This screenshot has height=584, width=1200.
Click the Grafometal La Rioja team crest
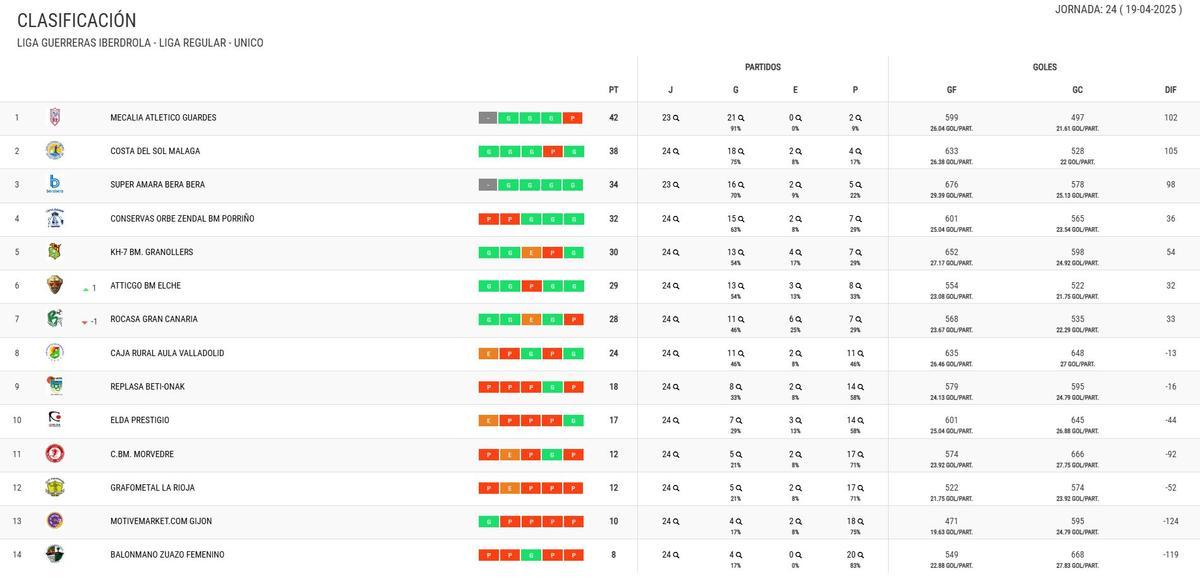55,487
